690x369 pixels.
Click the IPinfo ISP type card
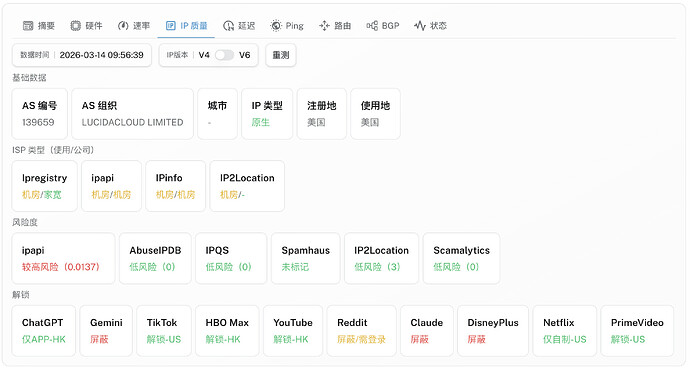(176, 186)
